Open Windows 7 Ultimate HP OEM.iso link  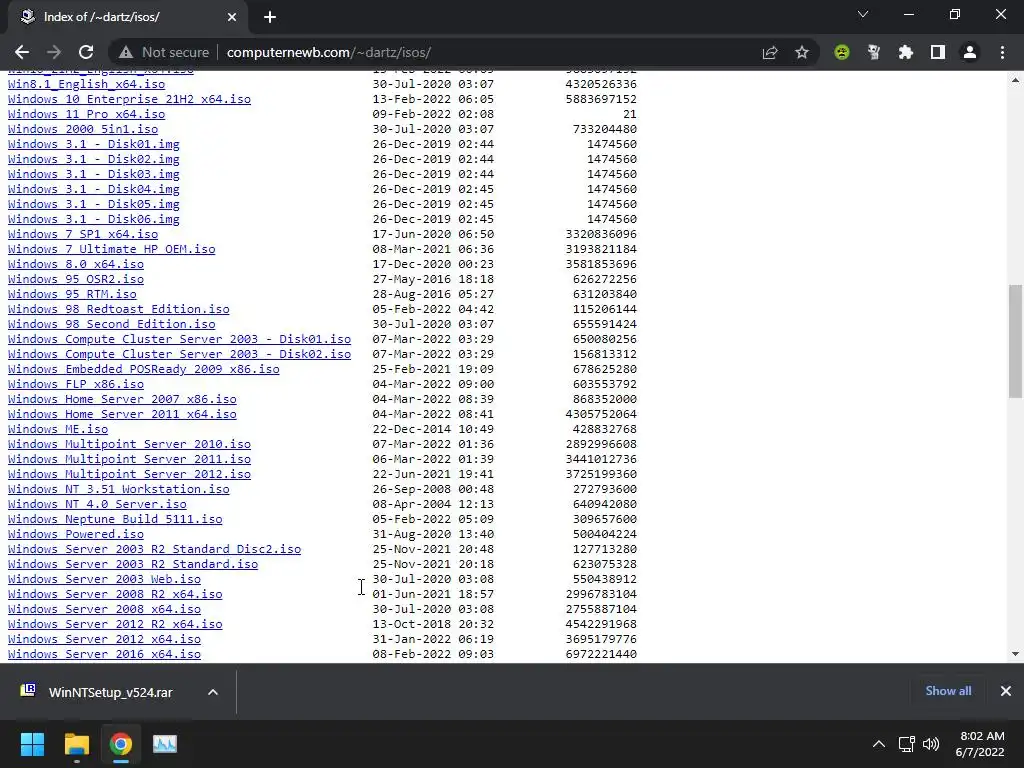(x=112, y=249)
